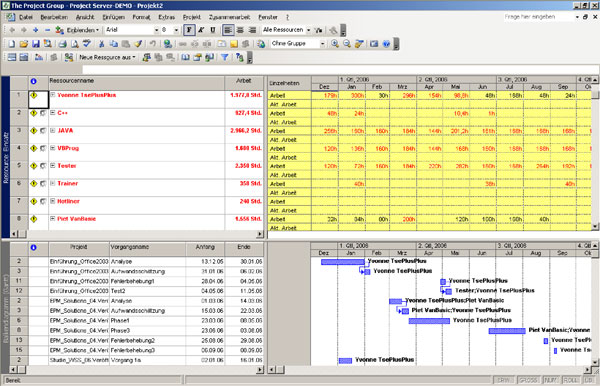600x386 pixels.
Task: Open a file with the folder icon
Action: click(x=24, y=44)
